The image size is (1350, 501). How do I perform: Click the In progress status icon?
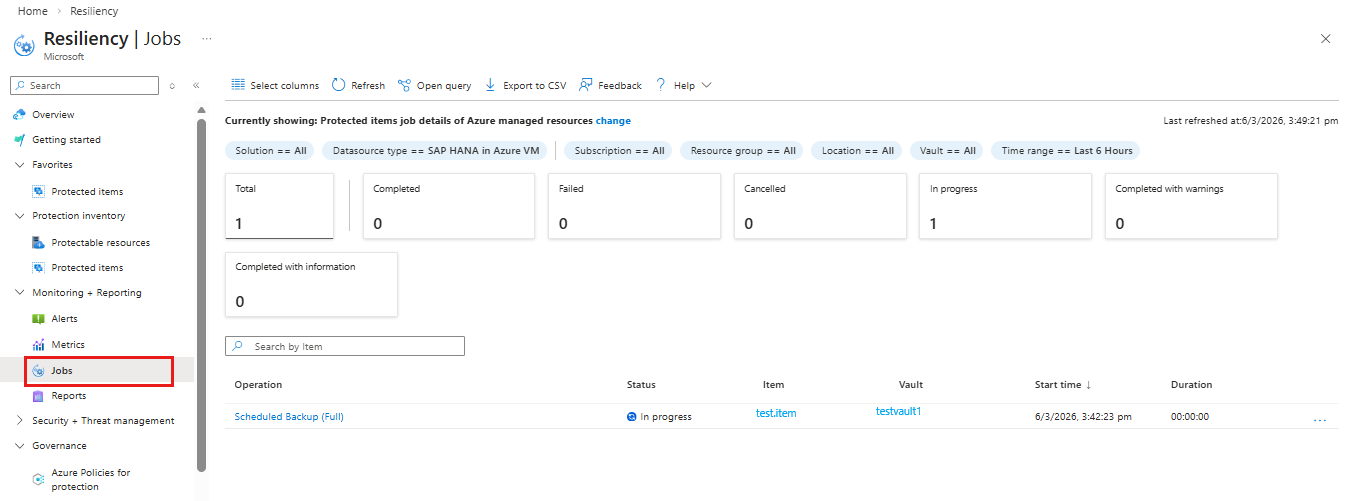pos(632,416)
